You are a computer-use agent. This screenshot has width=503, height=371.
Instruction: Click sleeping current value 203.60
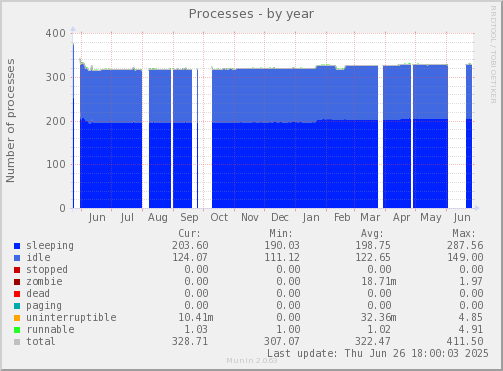click(190, 245)
